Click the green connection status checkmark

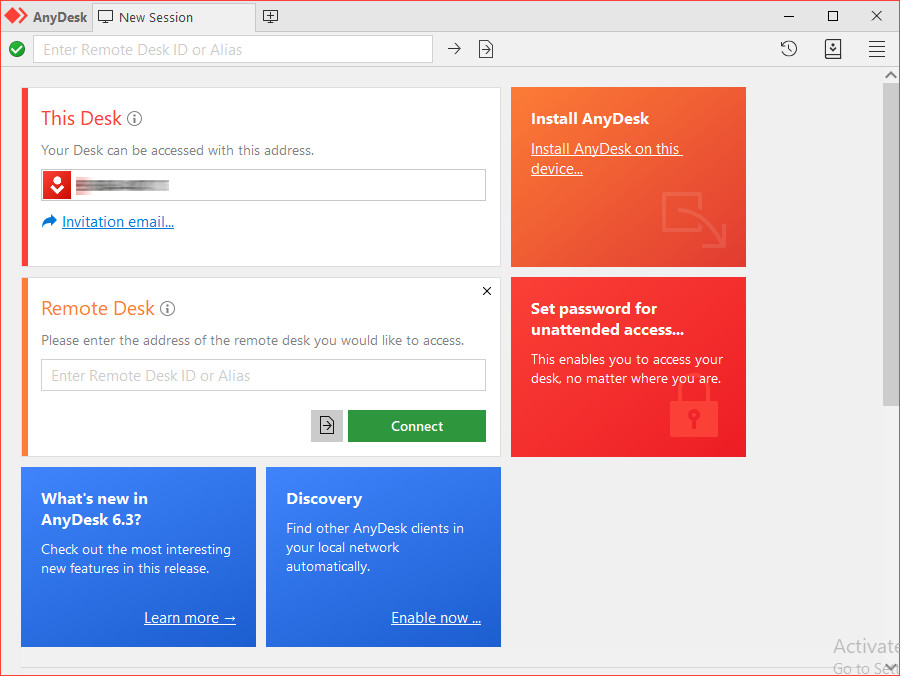click(x=17, y=49)
